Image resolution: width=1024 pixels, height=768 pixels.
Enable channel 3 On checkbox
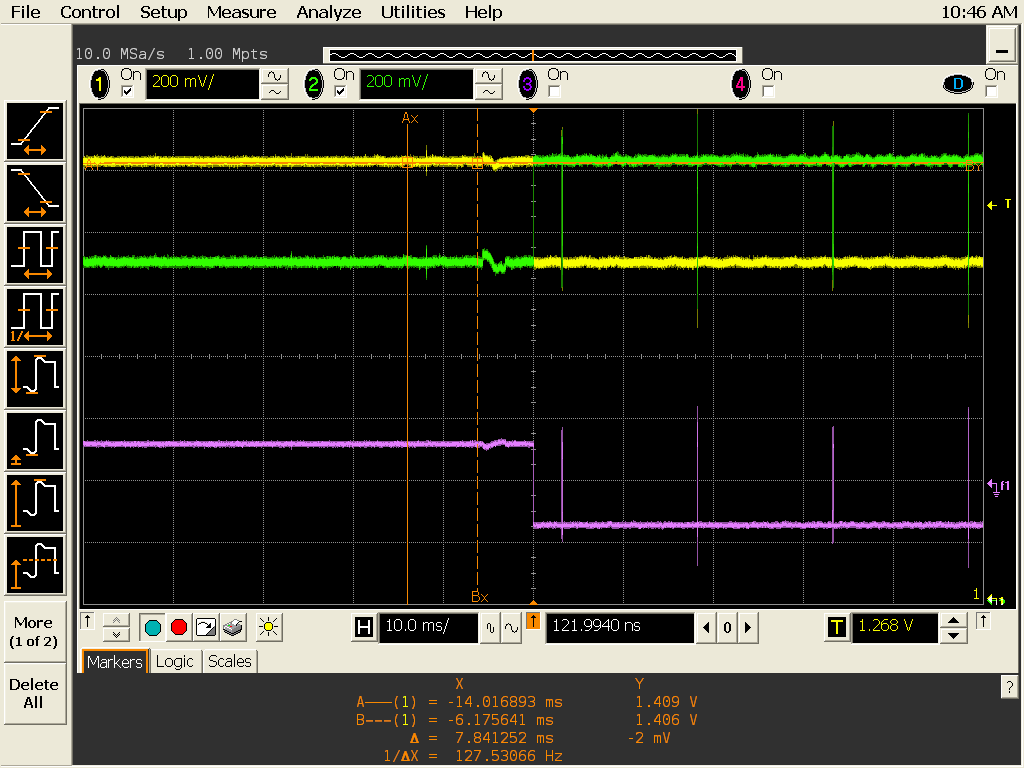coord(554,91)
